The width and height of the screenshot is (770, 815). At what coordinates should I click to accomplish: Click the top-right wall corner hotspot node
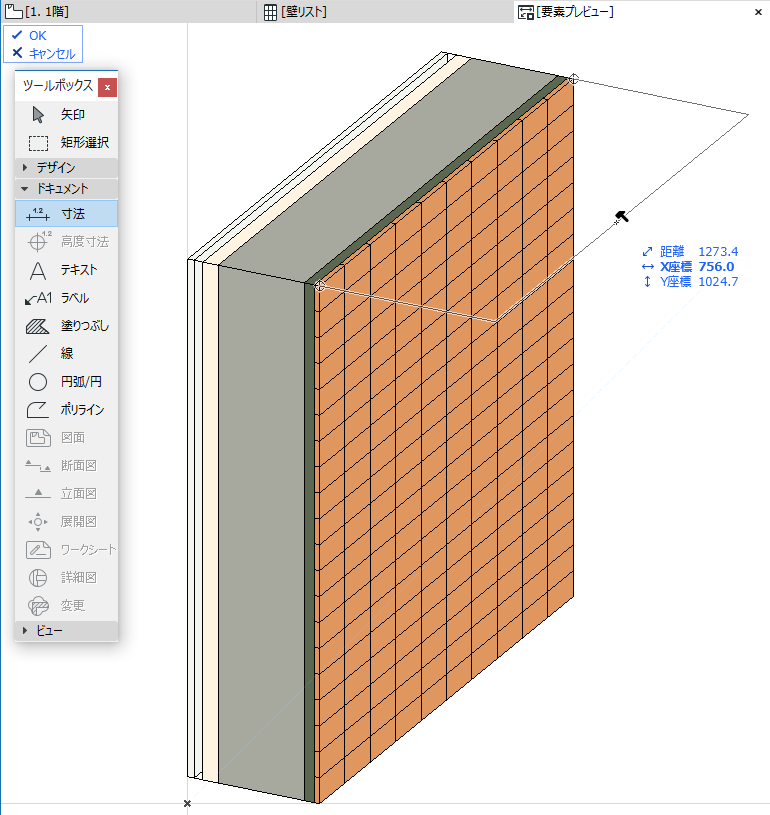(573, 79)
